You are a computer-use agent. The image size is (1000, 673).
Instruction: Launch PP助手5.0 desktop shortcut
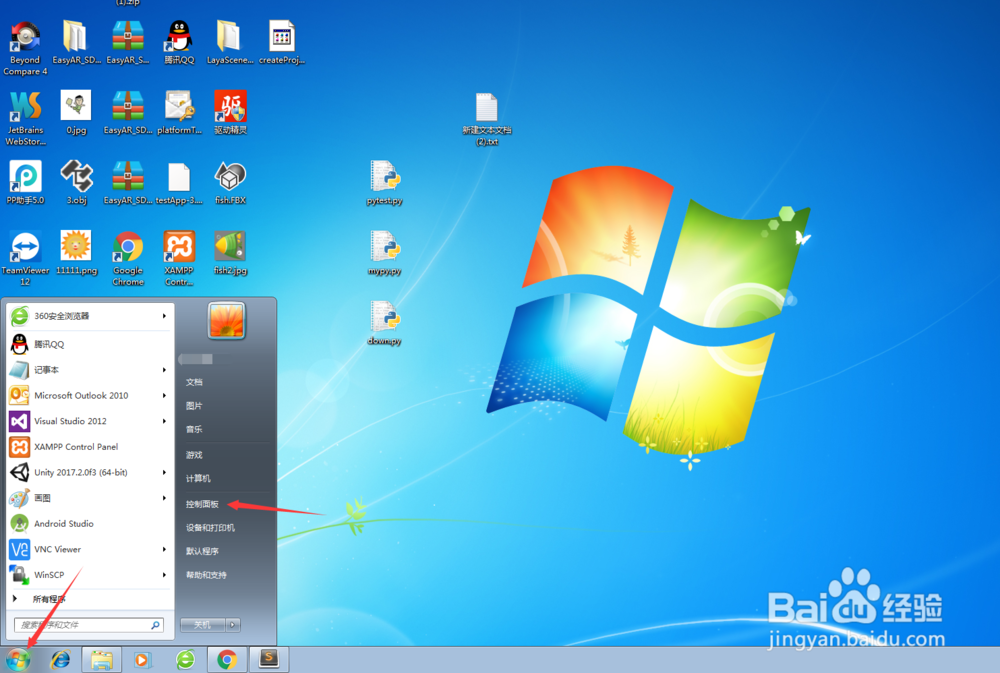click(x=26, y=182)
